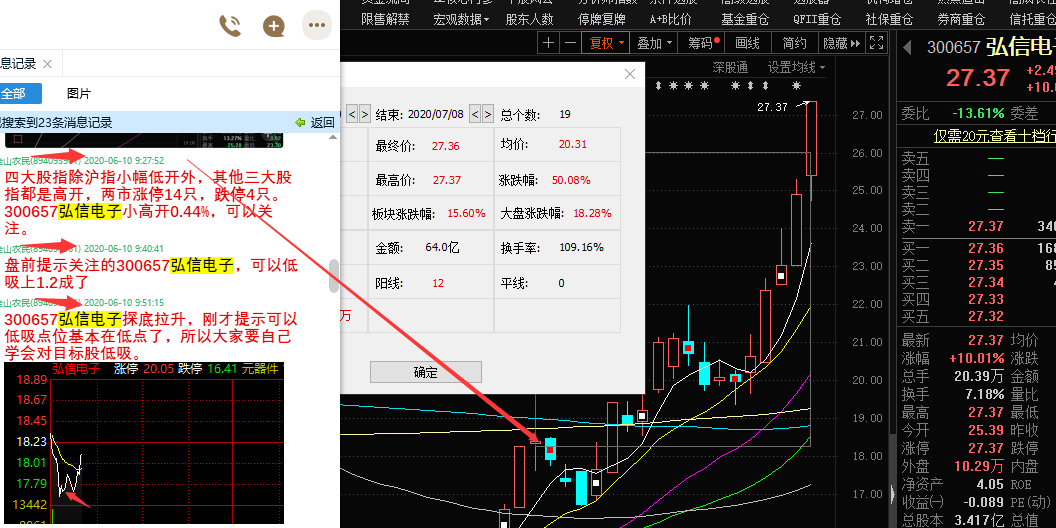Image resolution: width=1056 pixels, height=528 pixels.
Task: Click 金额 value 64.0亿 in dialog
Action: point(442,247)
